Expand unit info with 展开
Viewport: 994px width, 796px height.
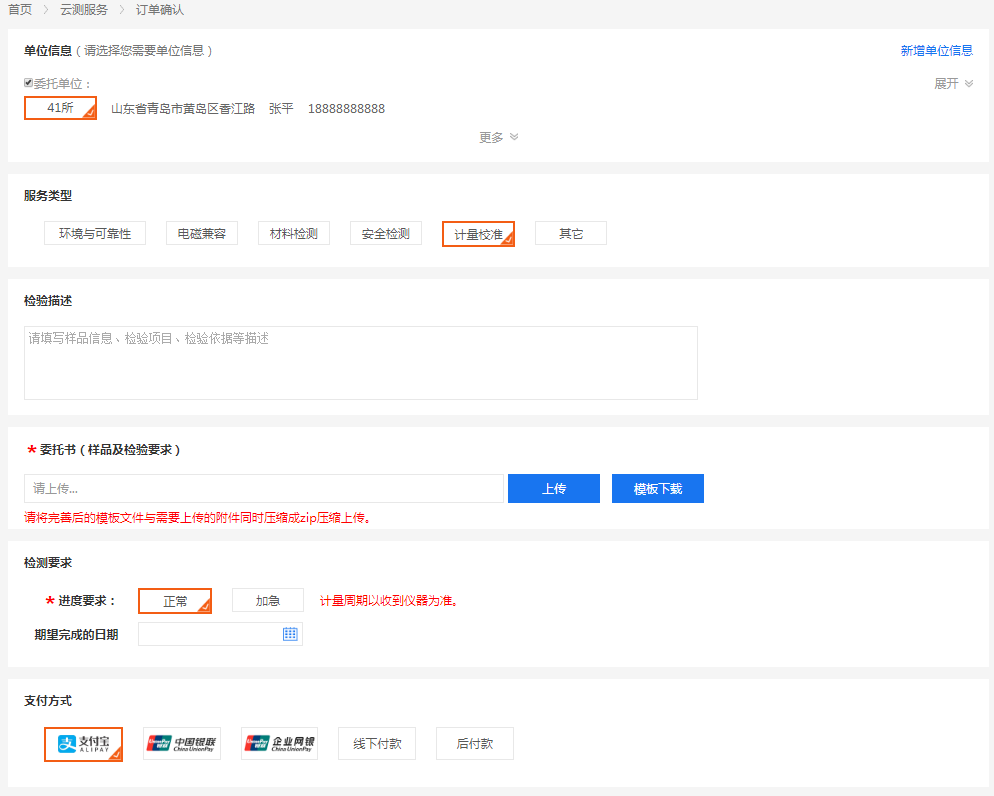pos(953,84)
